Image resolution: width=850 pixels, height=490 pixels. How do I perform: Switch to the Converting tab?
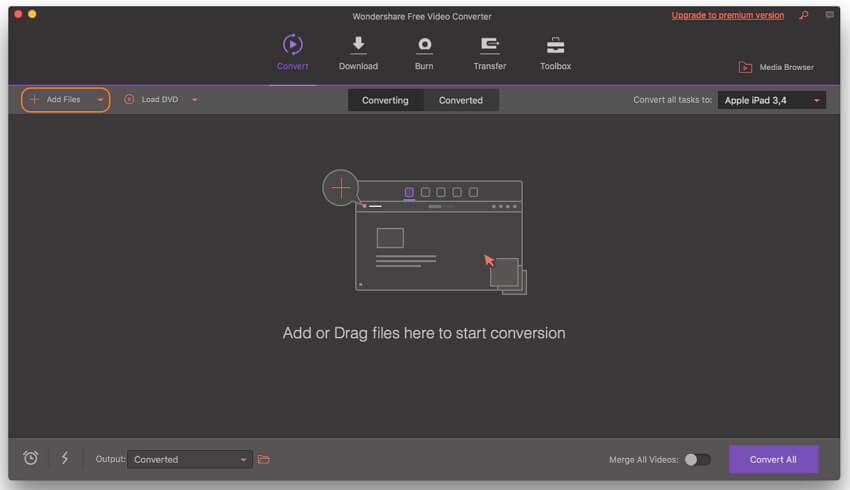[x=385, y=100]
